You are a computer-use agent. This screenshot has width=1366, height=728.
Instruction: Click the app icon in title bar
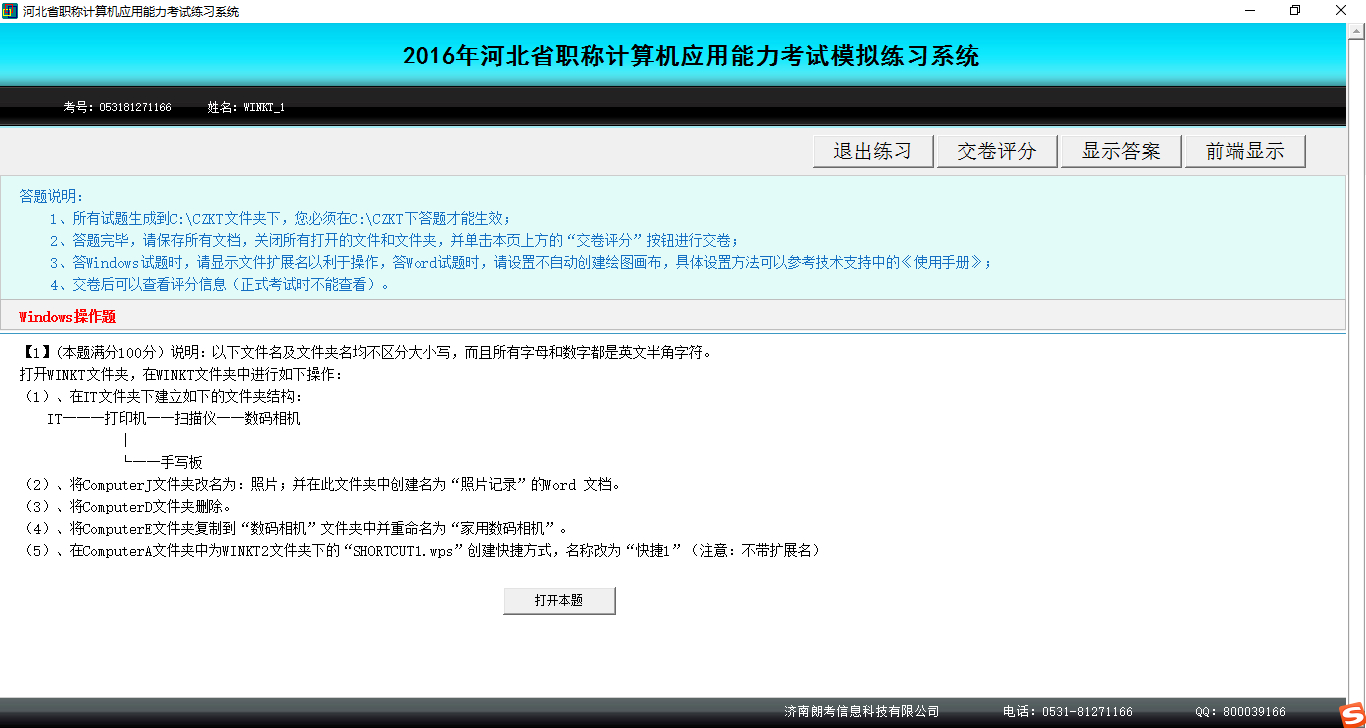click(x=10, y=11)
